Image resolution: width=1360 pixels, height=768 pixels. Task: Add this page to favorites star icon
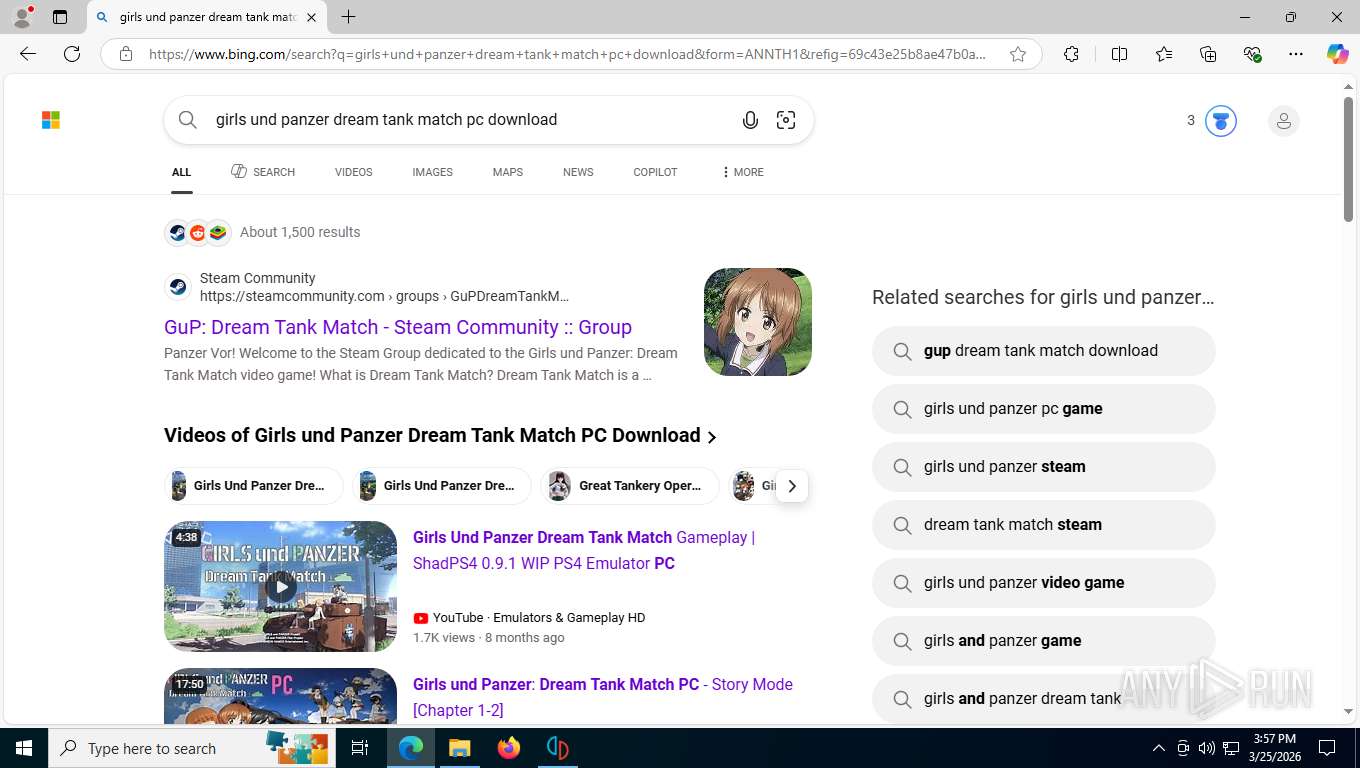click(x=1018, y=54)
